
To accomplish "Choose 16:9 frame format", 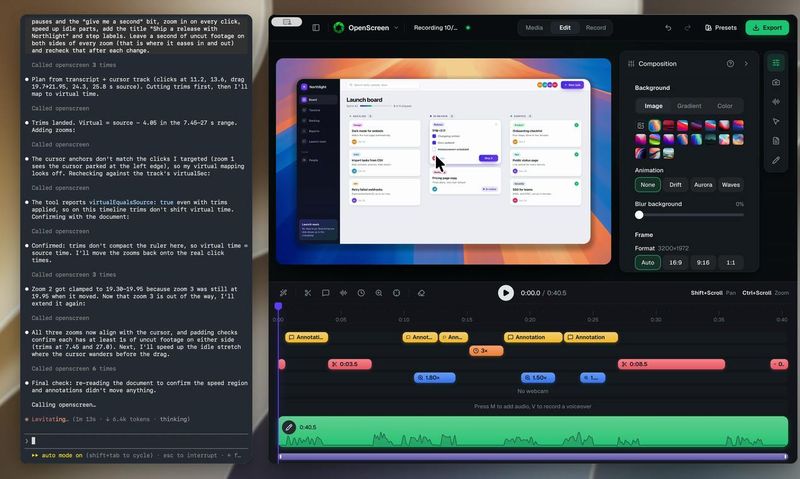I will [x=675, y=263].
